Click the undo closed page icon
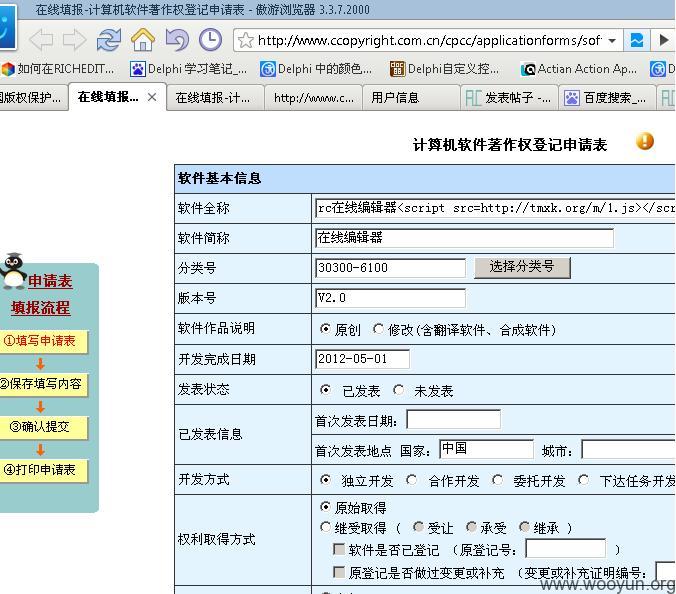Viewport: 676px width, 594px height. [177, 40]
